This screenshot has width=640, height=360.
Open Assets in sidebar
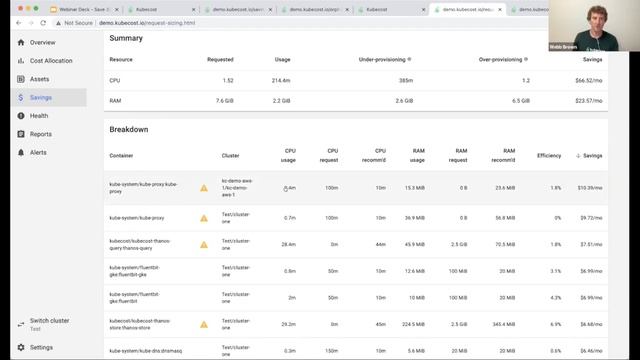tap(39, 79)
